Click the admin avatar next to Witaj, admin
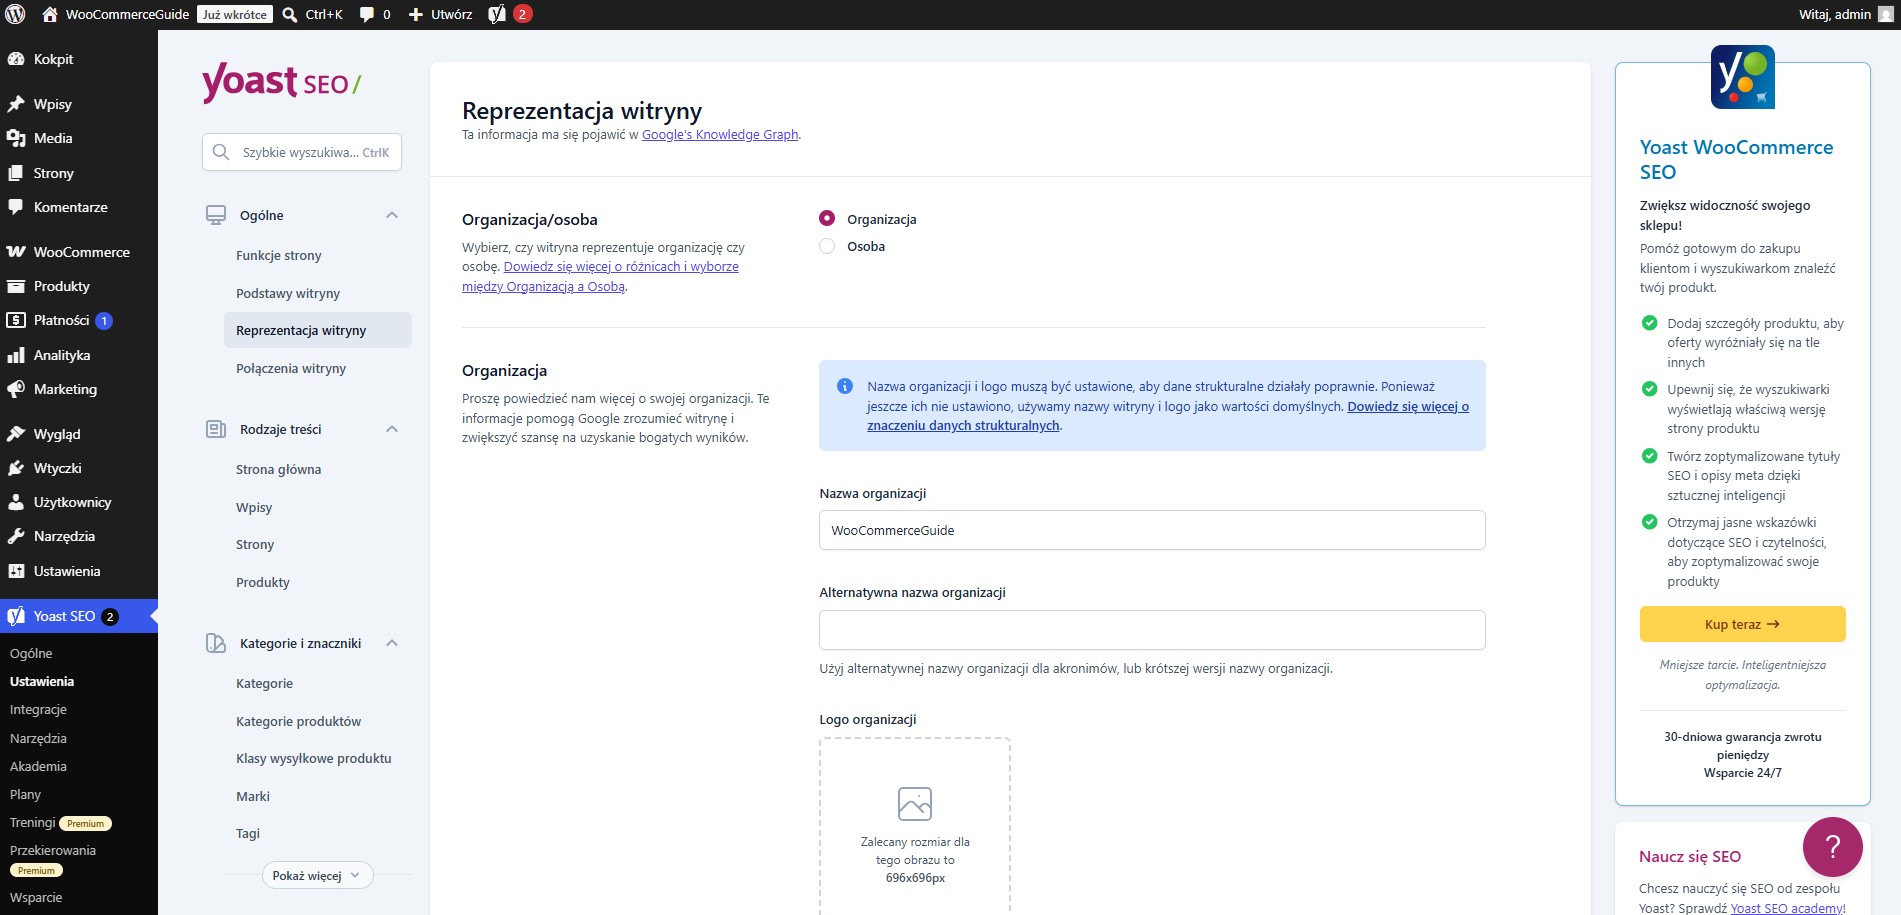This screenshot has width=1901, height=915. (x=1886, y=14)
